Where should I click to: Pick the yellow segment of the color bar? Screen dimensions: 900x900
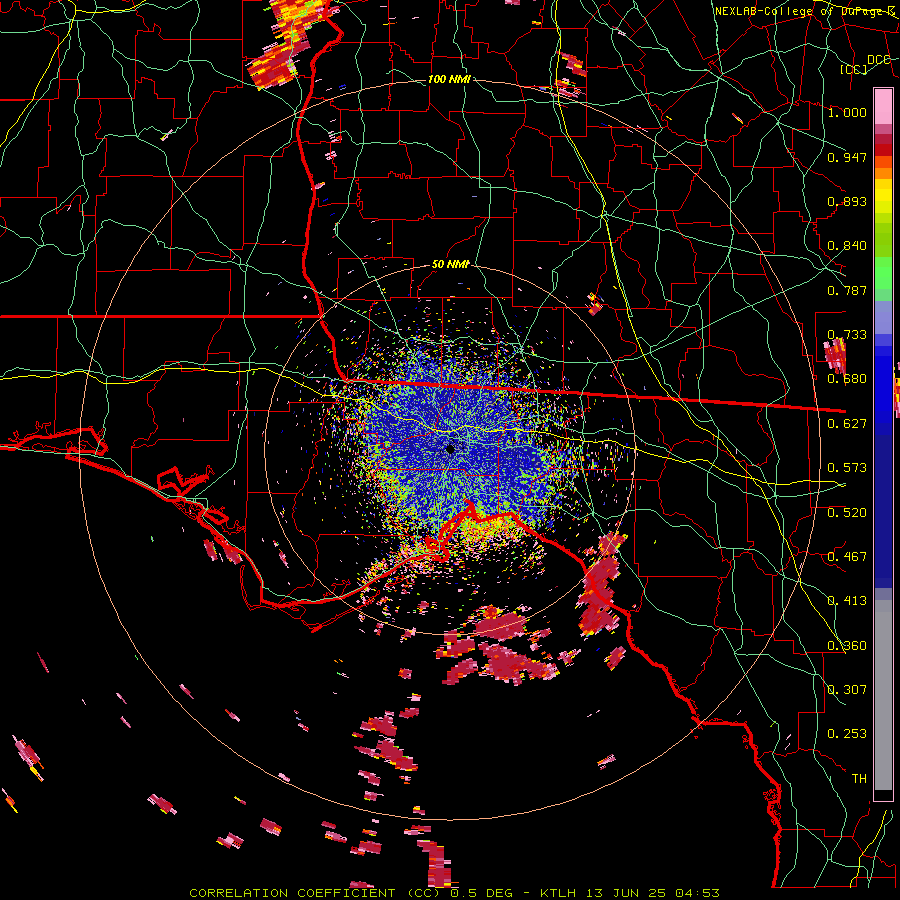pyautogui.click(x=883, y=196)
